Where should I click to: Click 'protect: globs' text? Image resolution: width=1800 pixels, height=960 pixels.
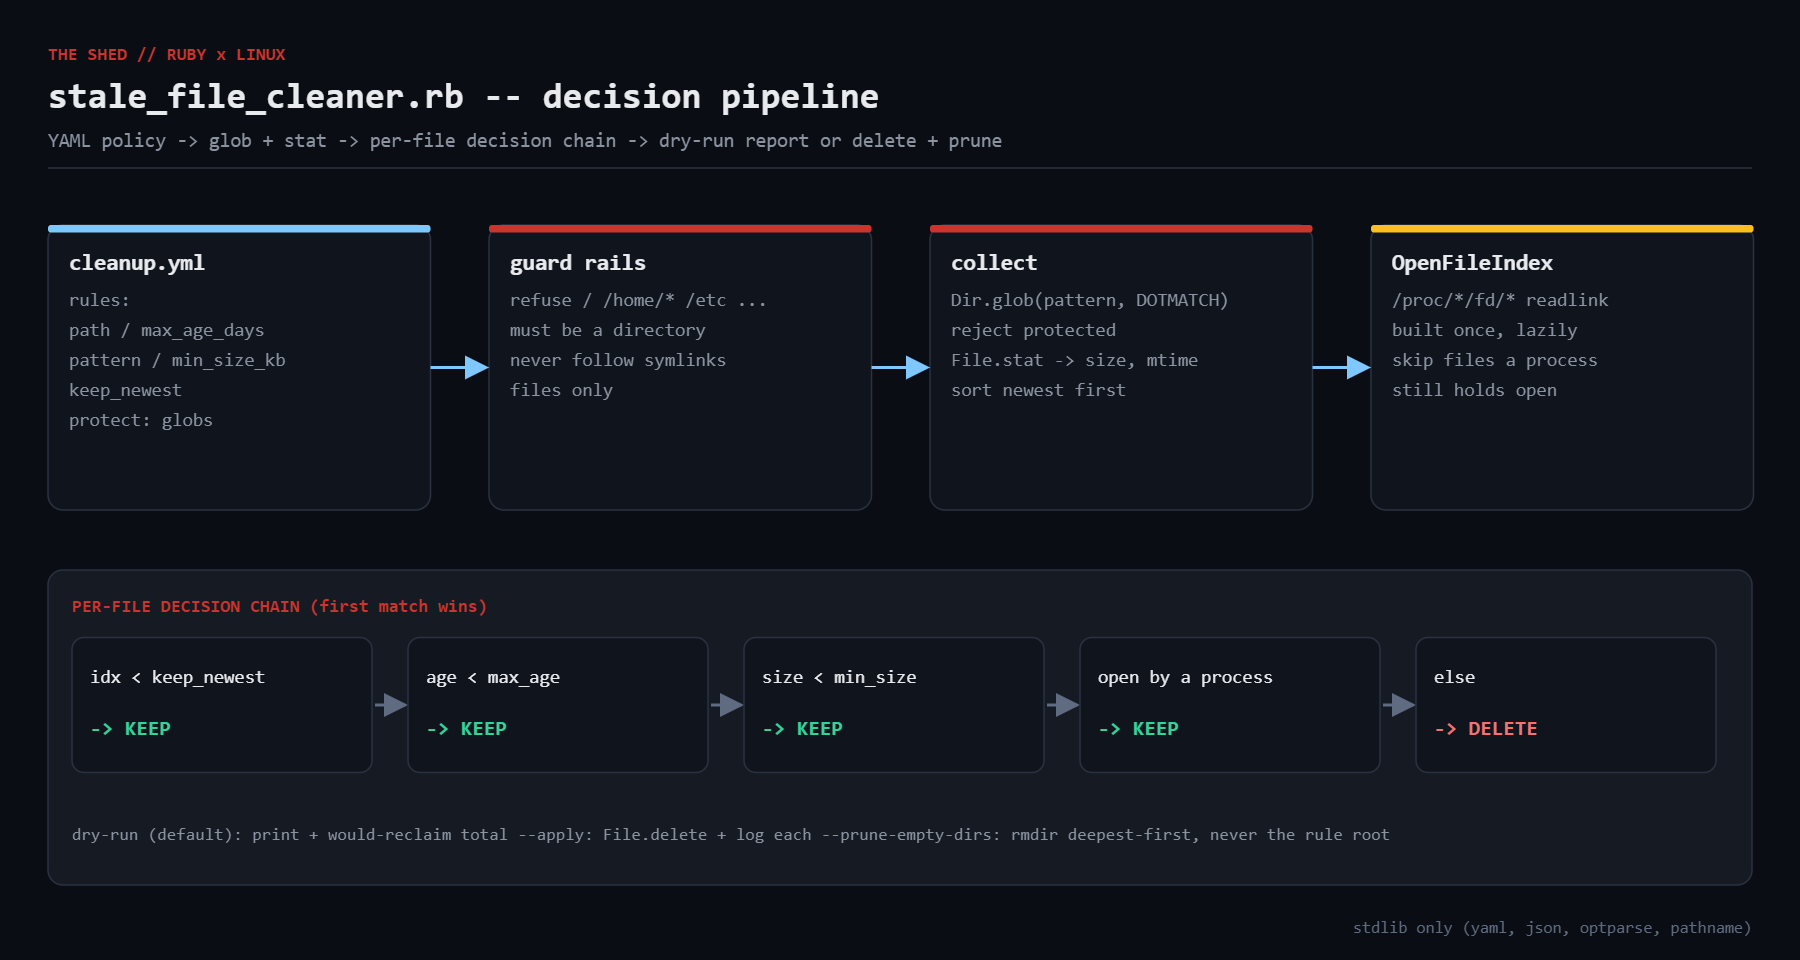pyautogui.click(x=141, y=420)
